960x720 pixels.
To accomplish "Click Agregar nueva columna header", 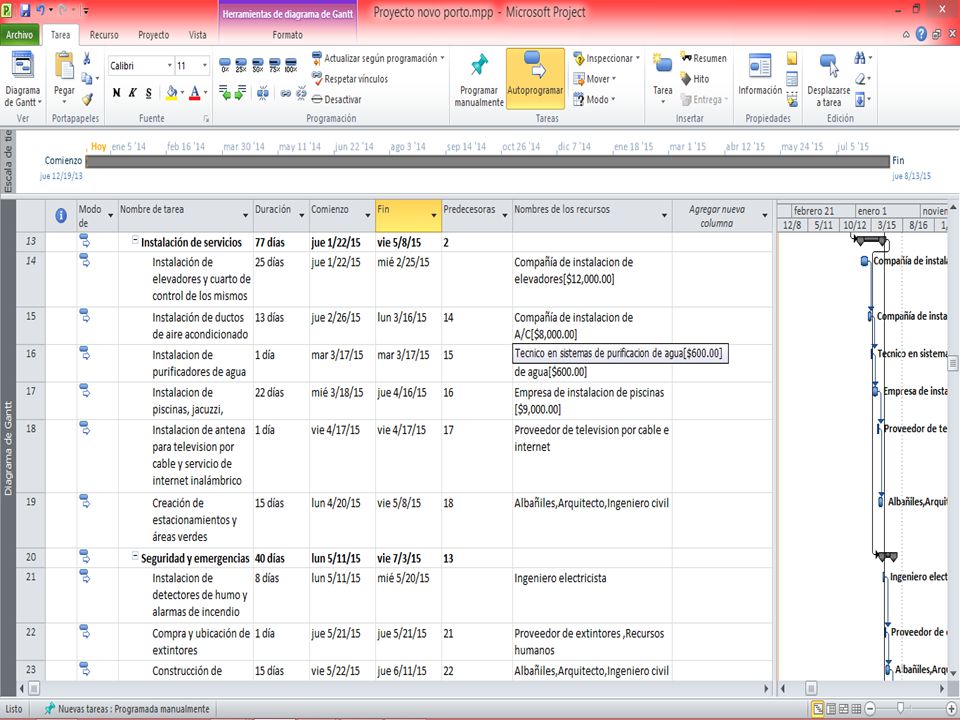I will (716, 216).
